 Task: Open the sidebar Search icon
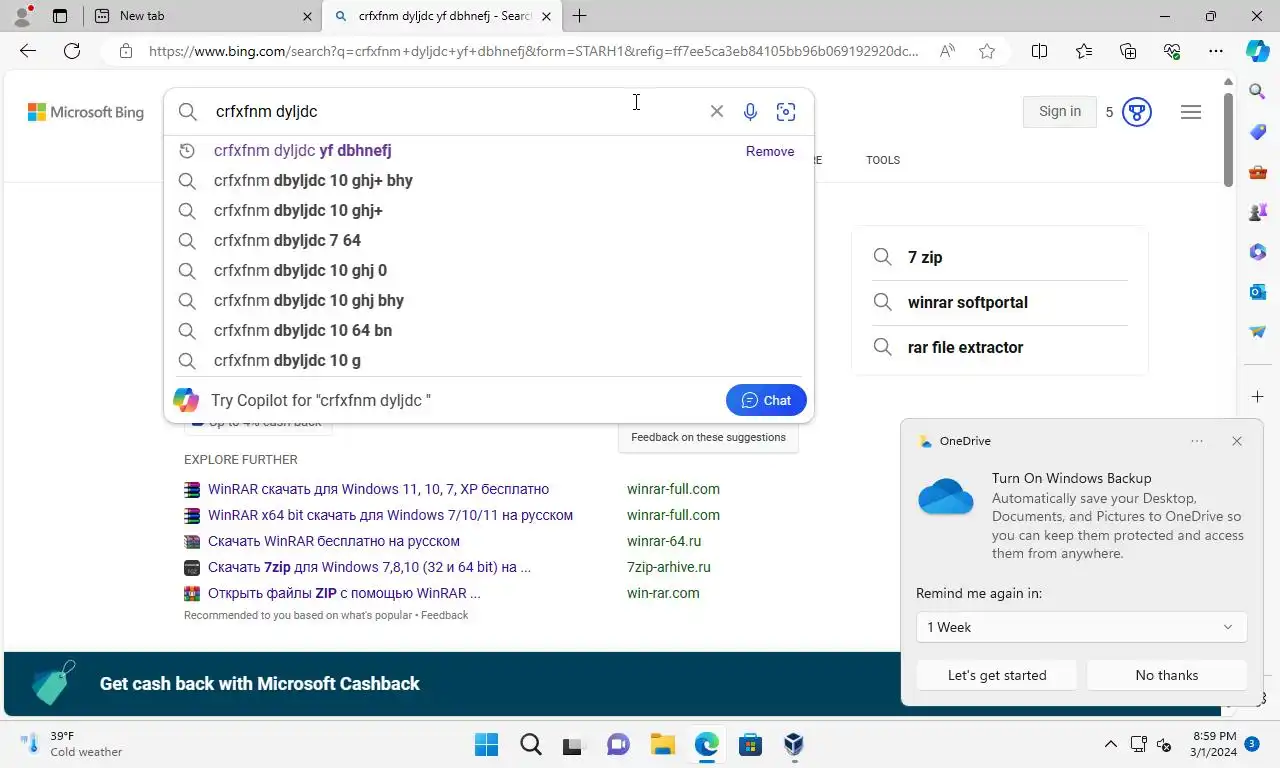click(x=1258, y=92)
